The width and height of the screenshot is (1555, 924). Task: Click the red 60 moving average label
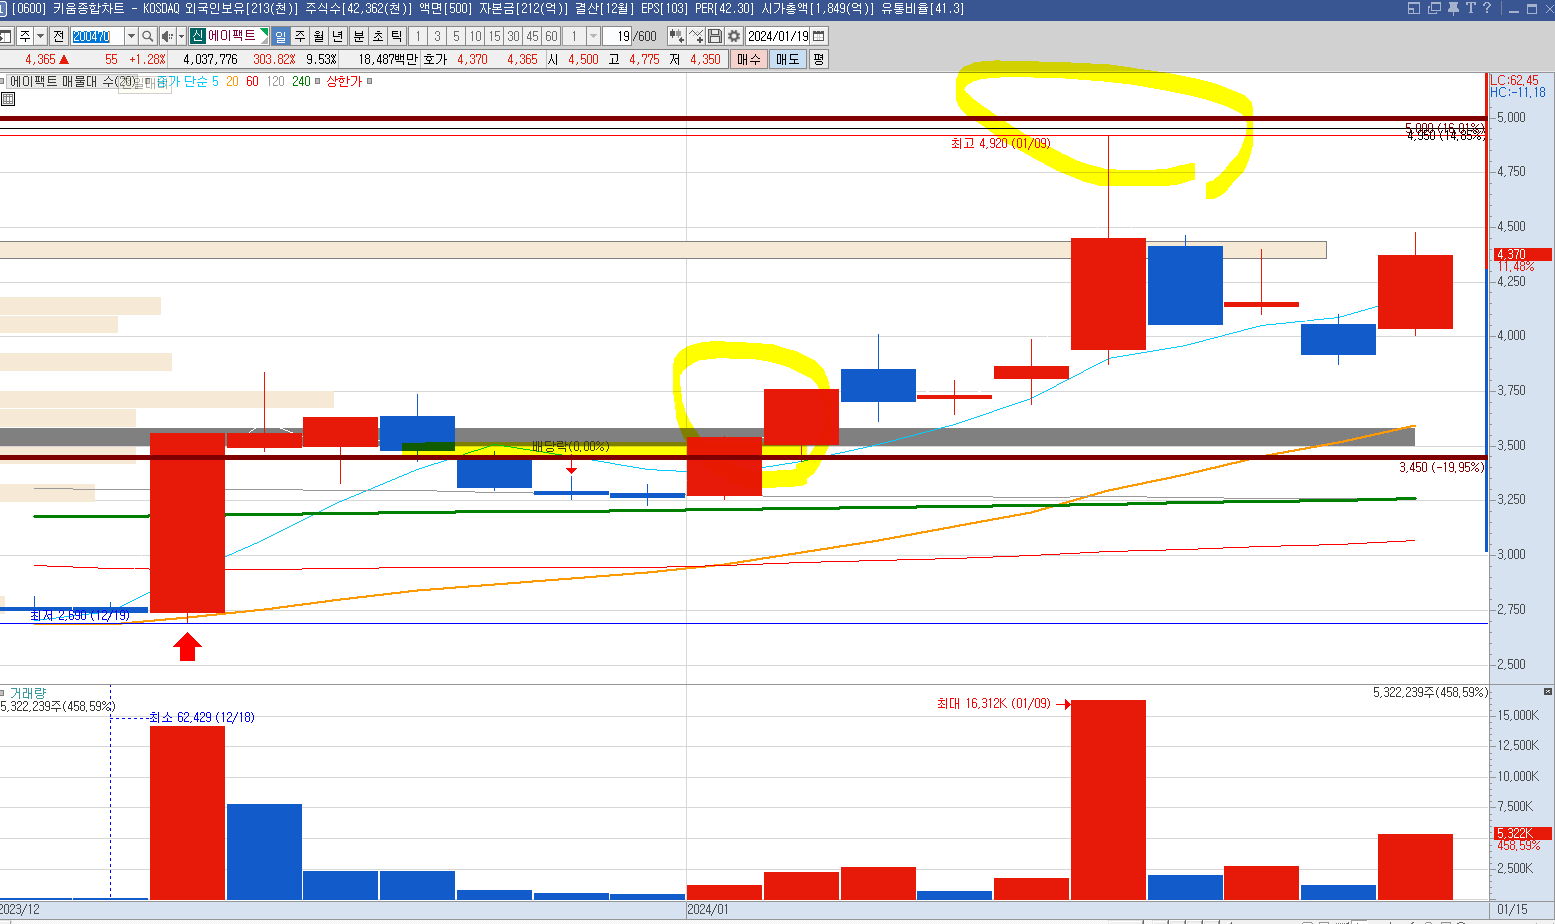point(252,81)
